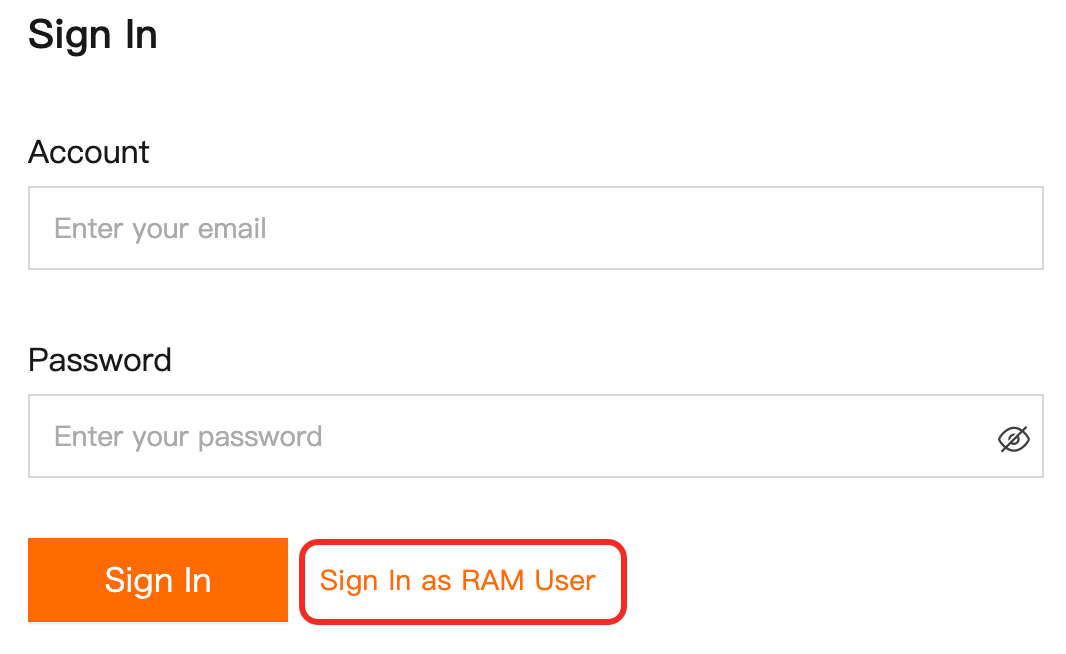Screen dimensions: 1066x654
Task: Show the hidden password via crossed-eye icon
Action: pyautogui.click(x=1013, y=438)
